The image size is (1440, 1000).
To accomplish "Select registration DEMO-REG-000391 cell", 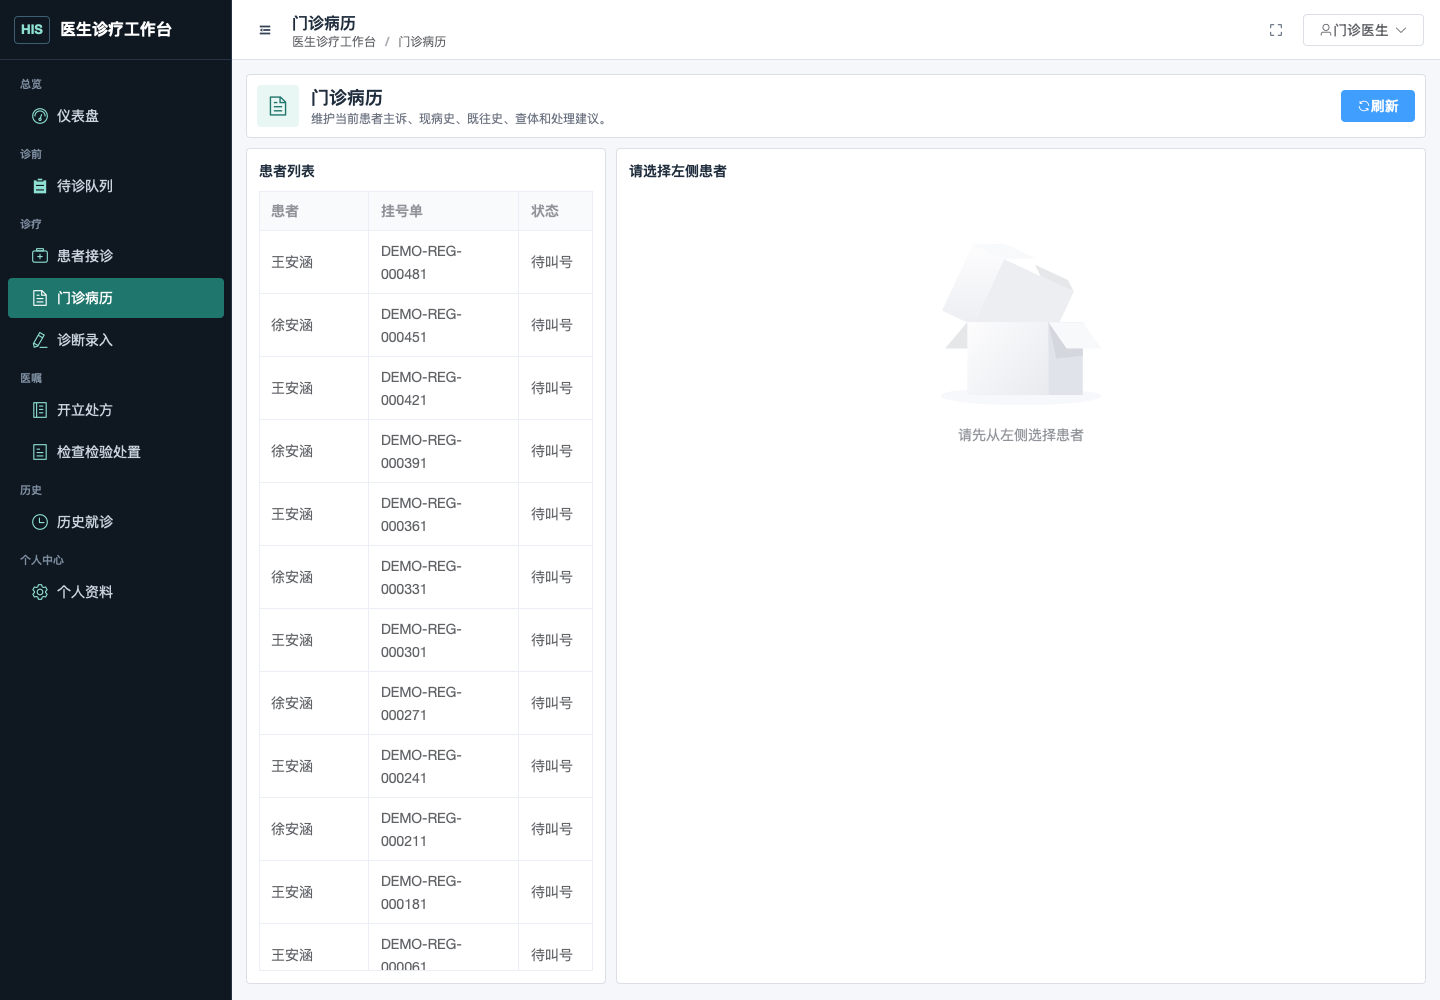I will point(444,451).
